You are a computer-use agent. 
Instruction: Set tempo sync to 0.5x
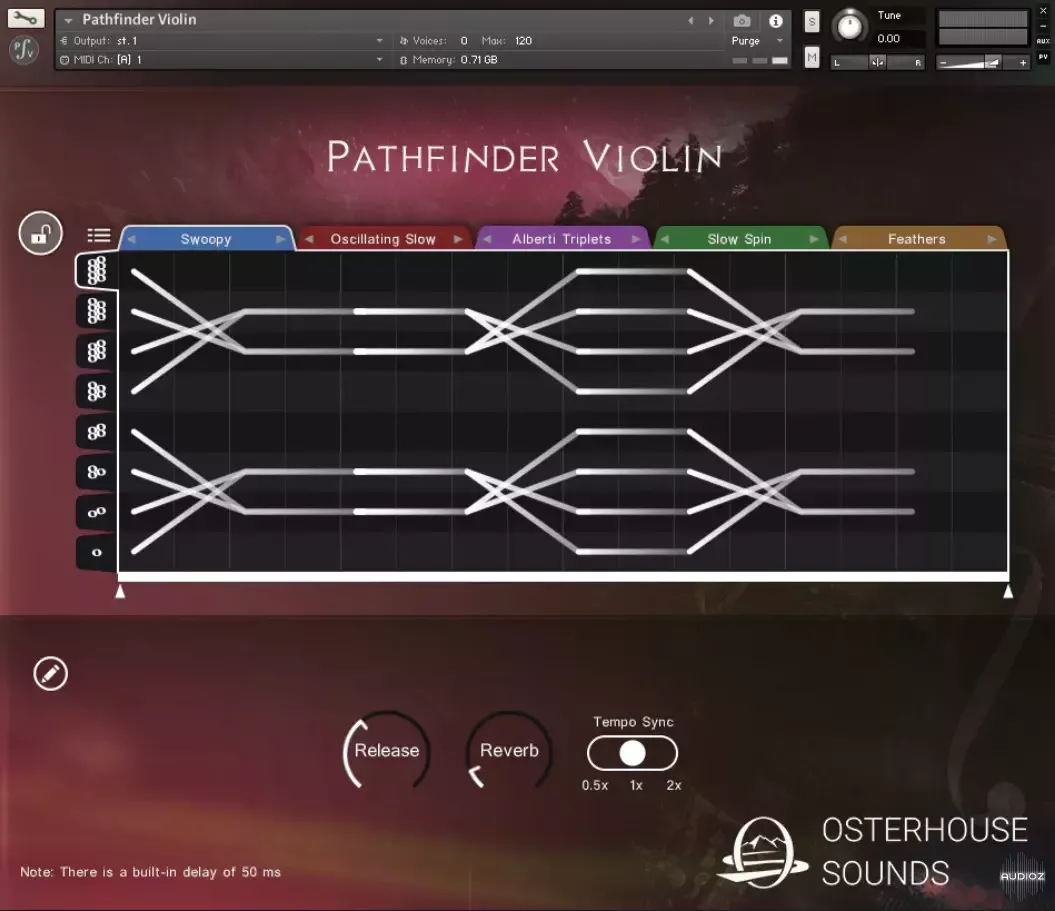tap(595, 785)
